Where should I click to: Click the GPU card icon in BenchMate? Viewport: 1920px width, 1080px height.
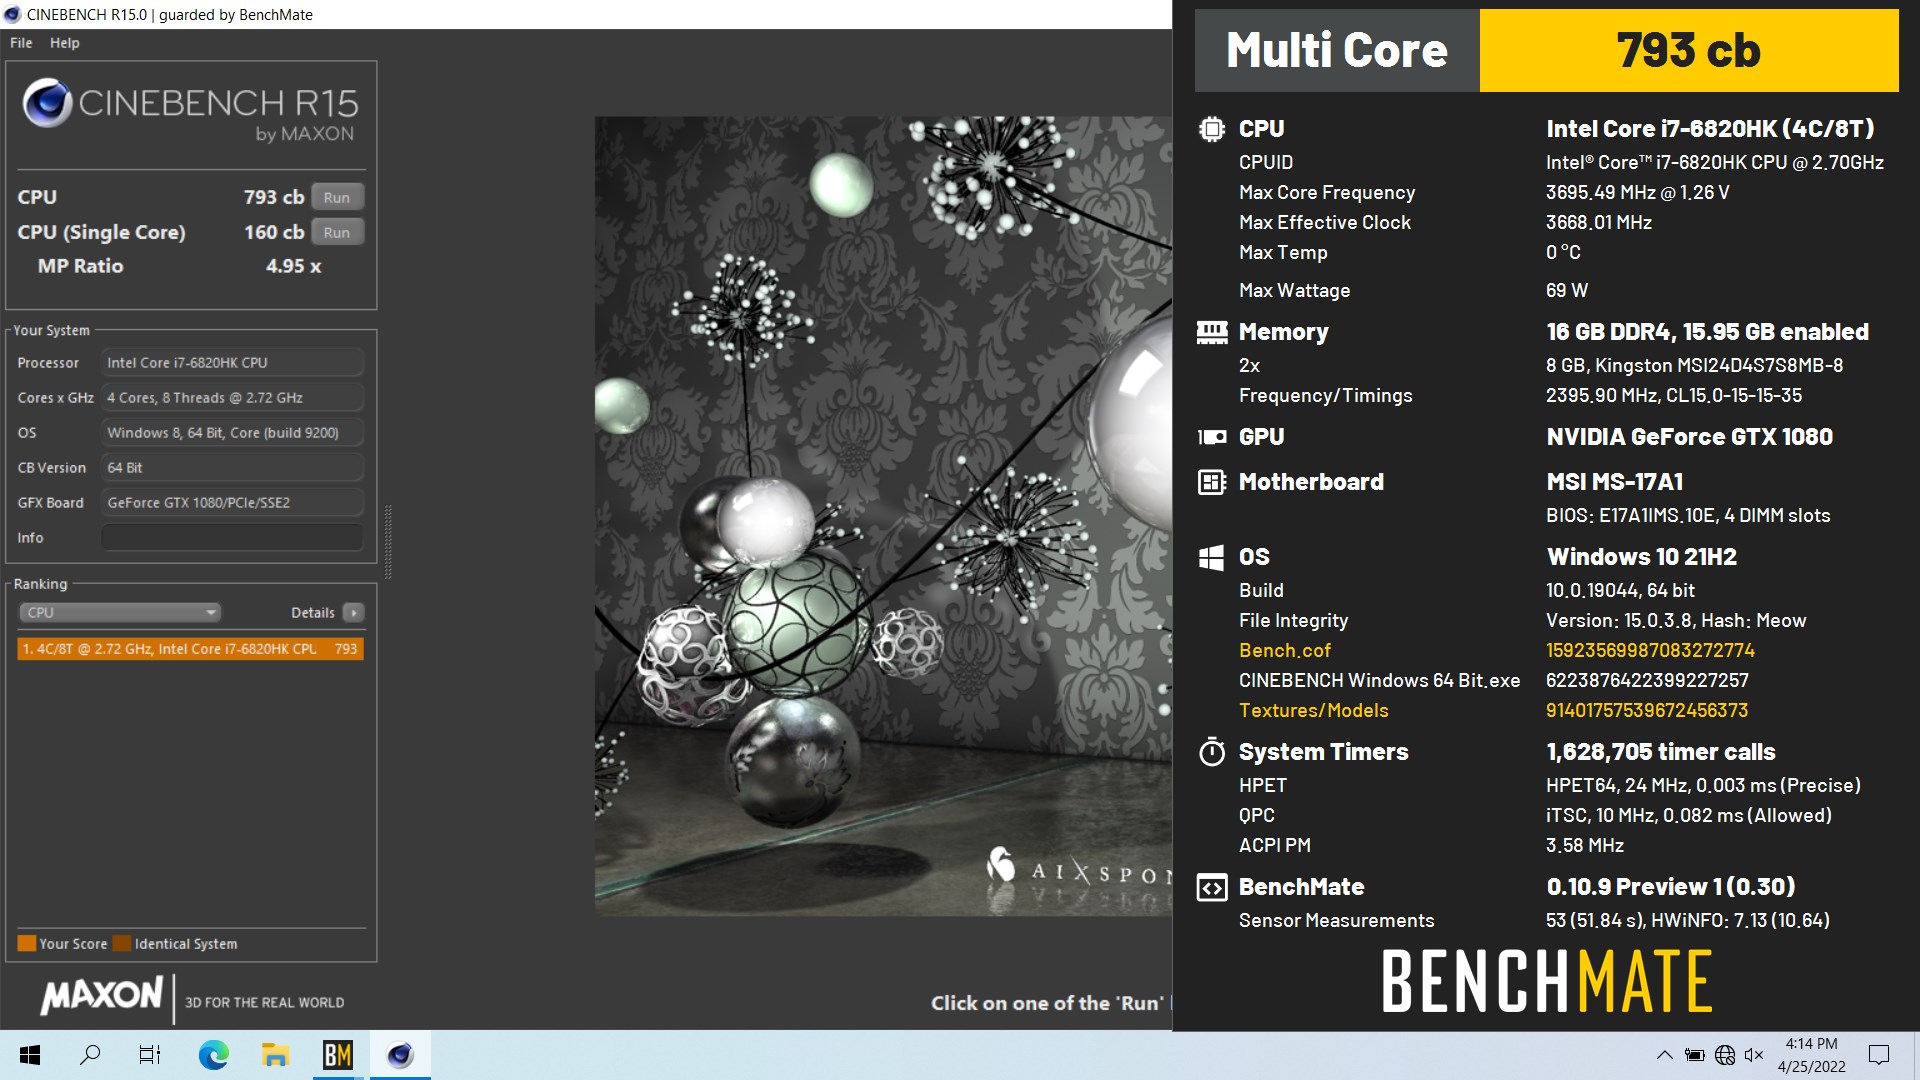coord(1211,437)
